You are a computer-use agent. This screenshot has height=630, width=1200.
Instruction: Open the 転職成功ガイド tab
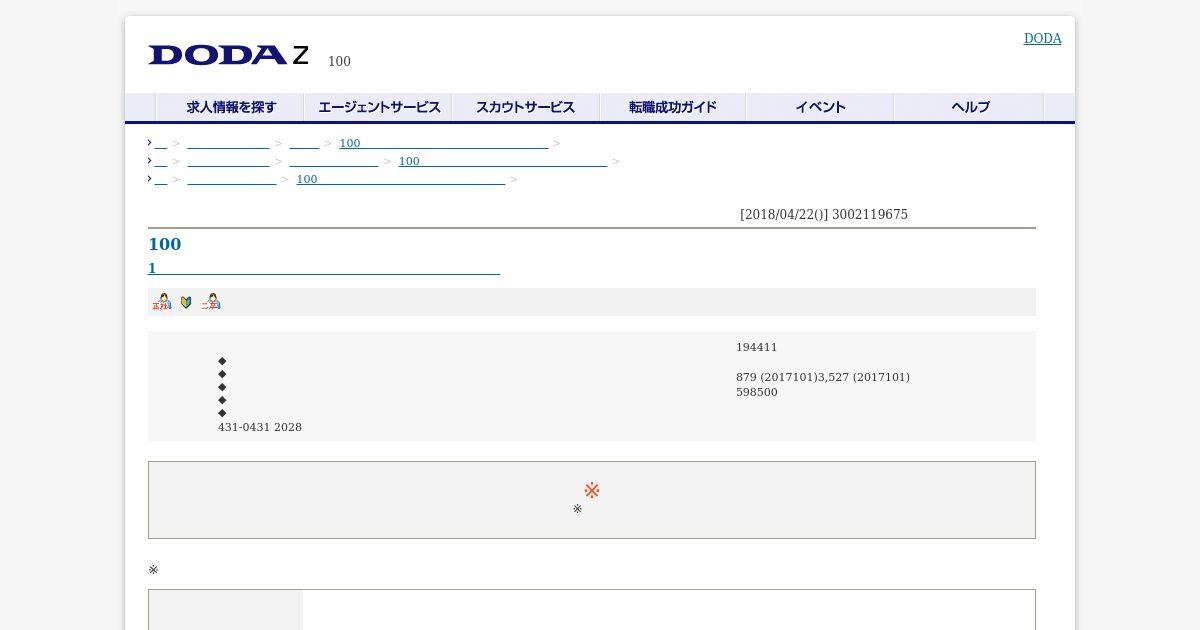pyautogui.click(x=673, y=107)
